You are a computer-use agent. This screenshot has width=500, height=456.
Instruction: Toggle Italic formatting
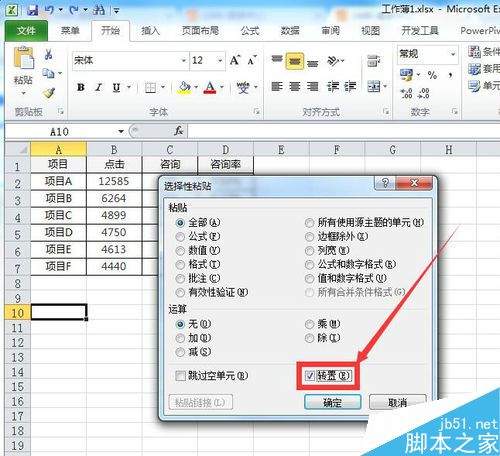click(x=98, y=87)
